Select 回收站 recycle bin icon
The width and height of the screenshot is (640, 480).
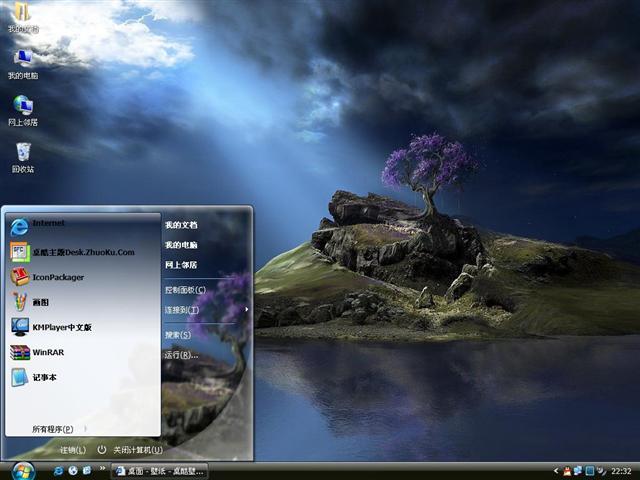pyautogui.click(x=23, y=158)
